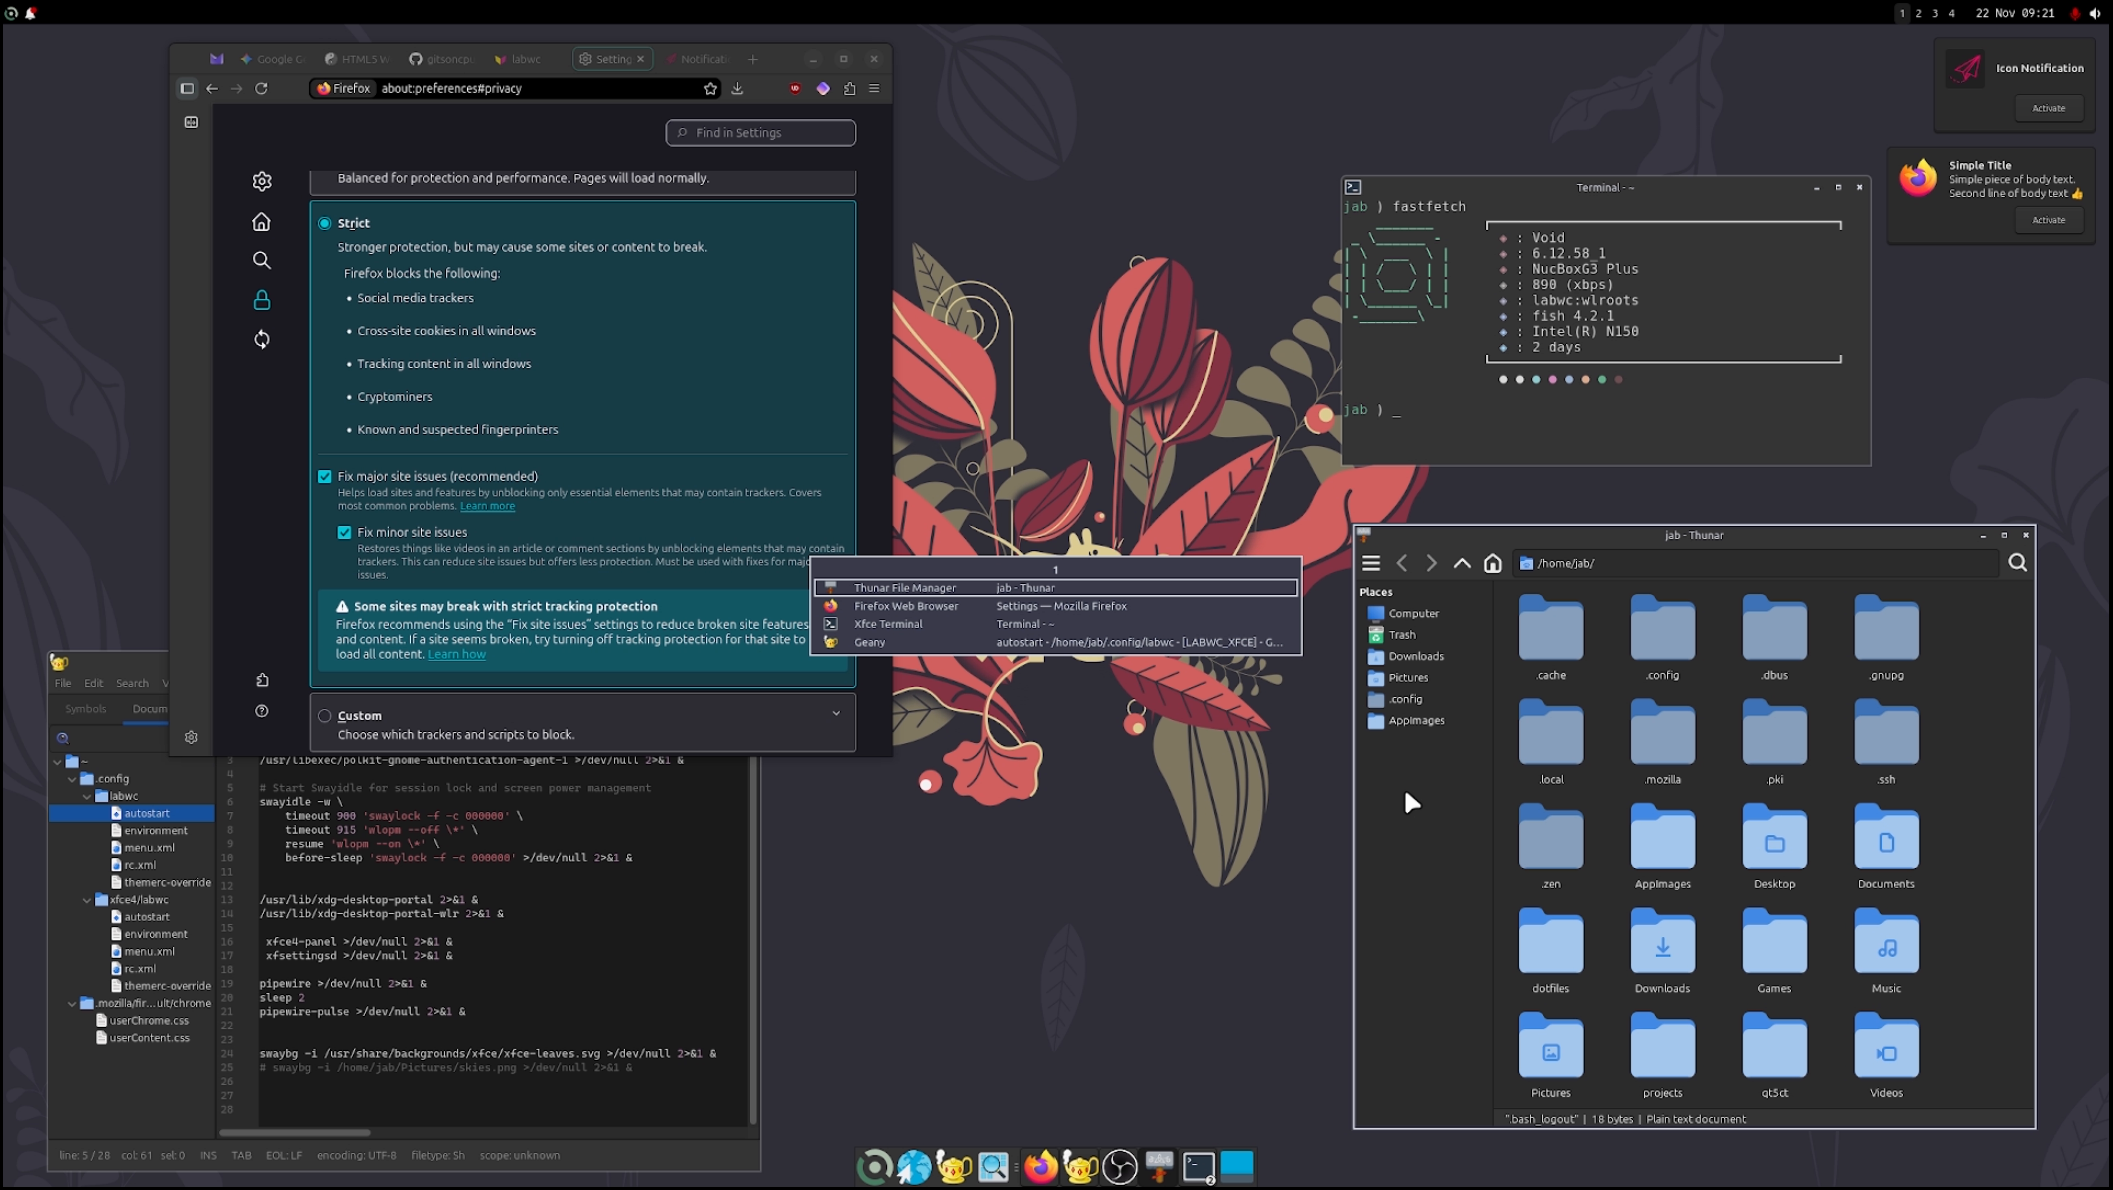Open Firefox Privacy lock sidebar icon

(262, 300)
